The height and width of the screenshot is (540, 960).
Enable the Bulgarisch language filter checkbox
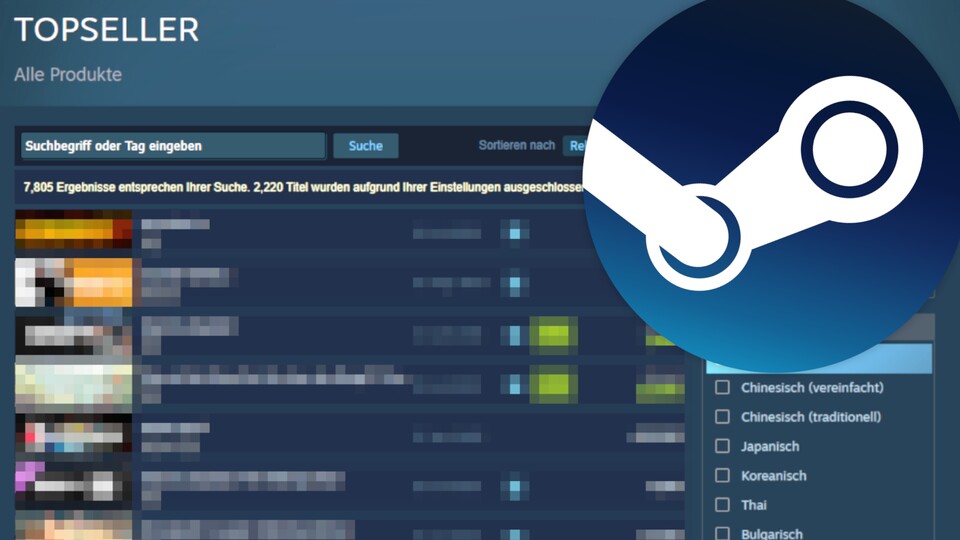722,533
